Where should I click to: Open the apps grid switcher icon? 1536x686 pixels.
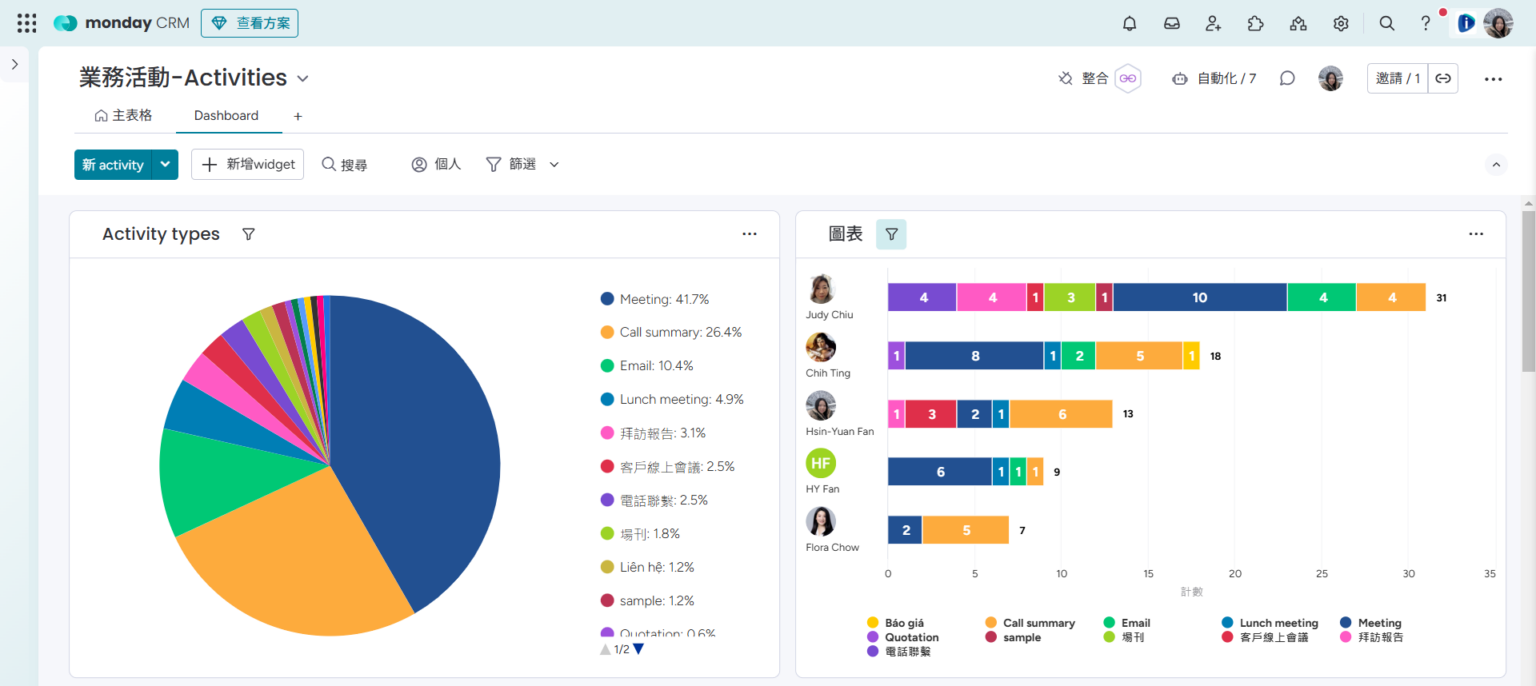pos(27,23)
